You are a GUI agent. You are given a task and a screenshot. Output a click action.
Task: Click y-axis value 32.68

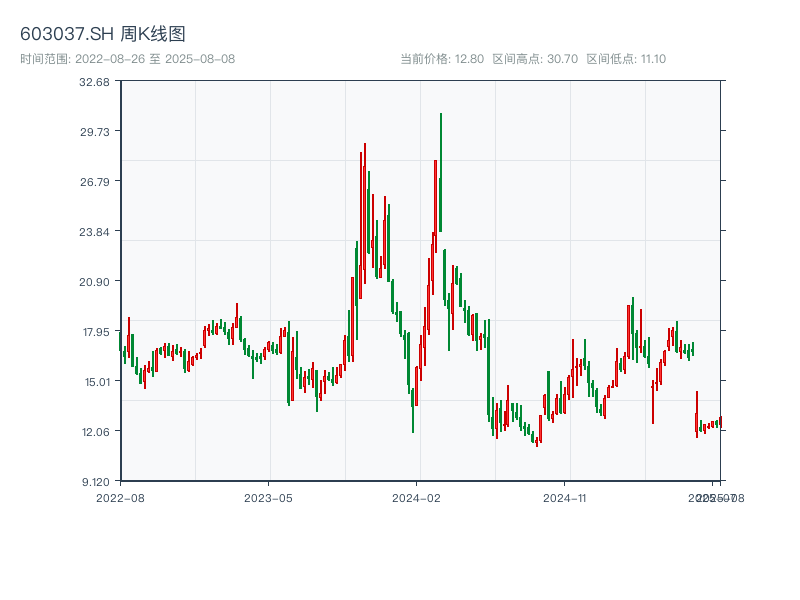pos(94,82)
